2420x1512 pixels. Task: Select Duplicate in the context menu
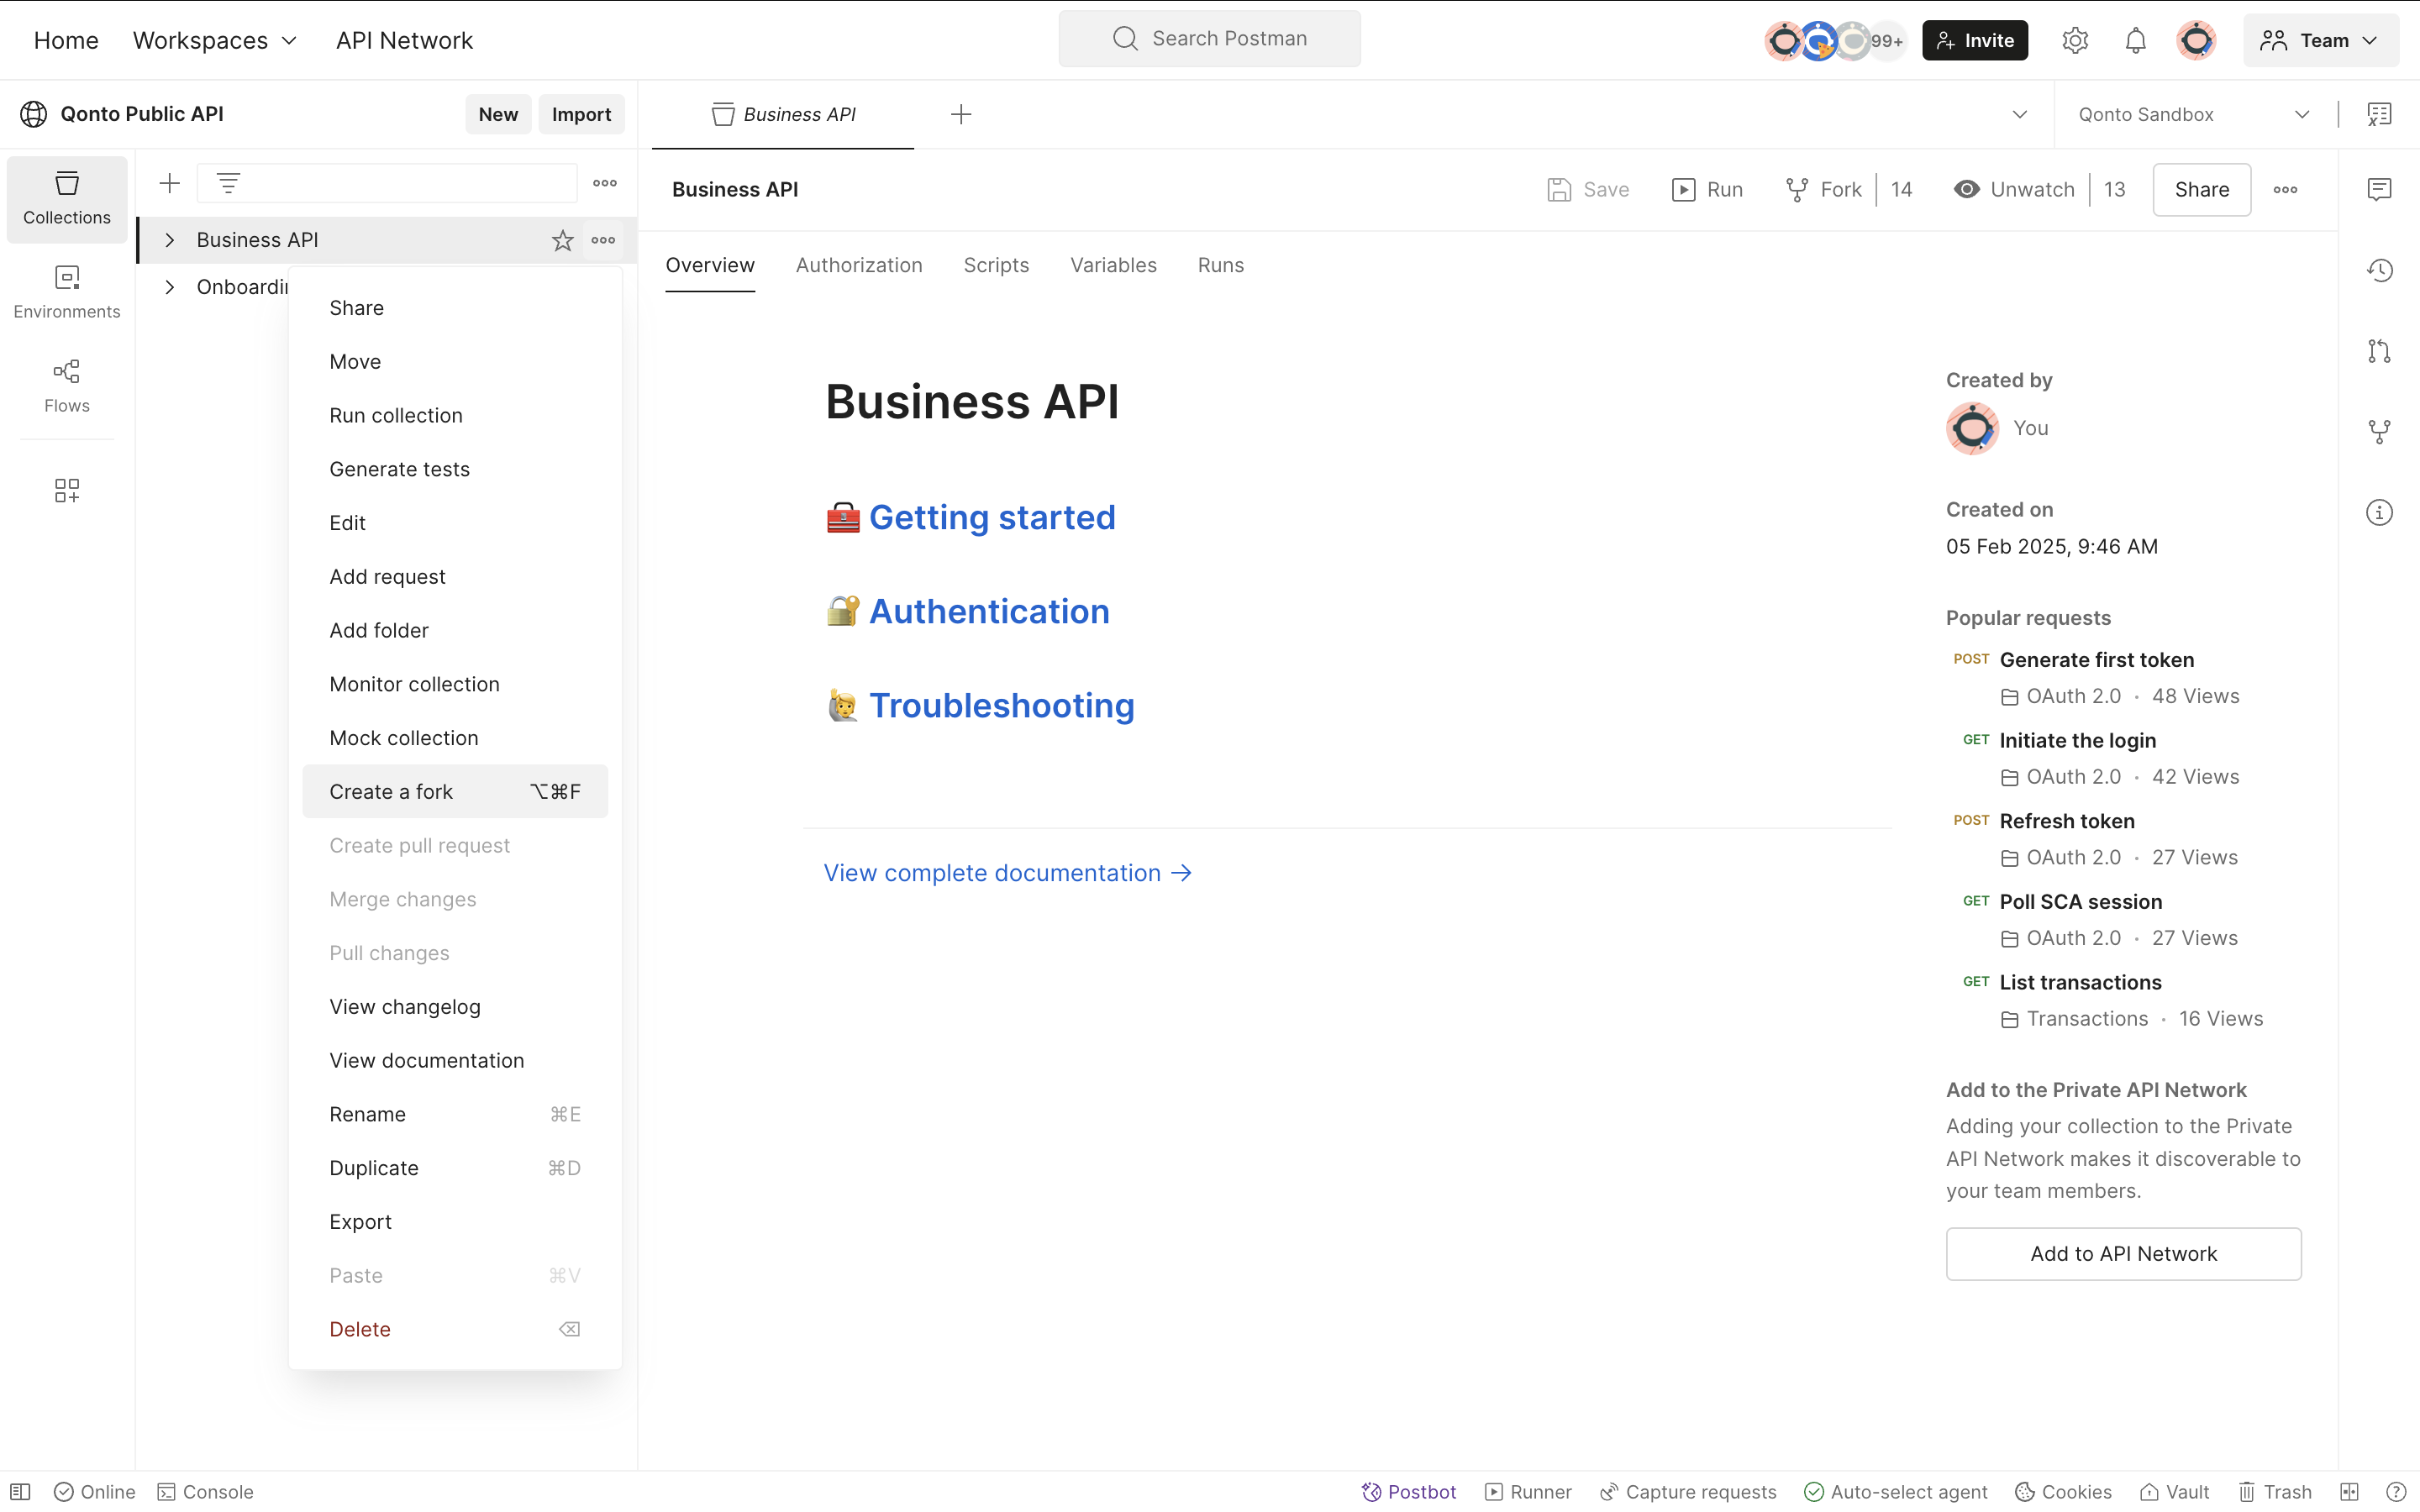[455, 1168]
